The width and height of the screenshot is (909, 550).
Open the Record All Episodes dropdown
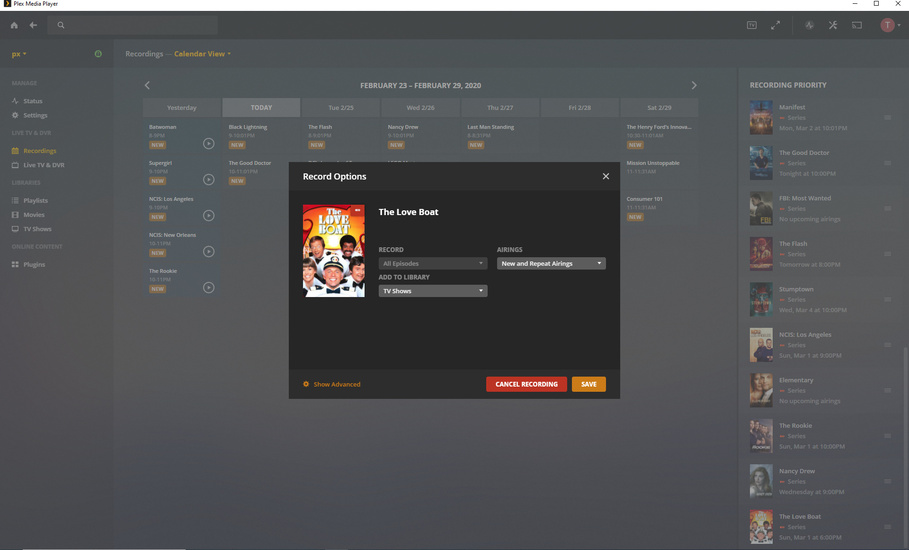click(x=433, y=263)
